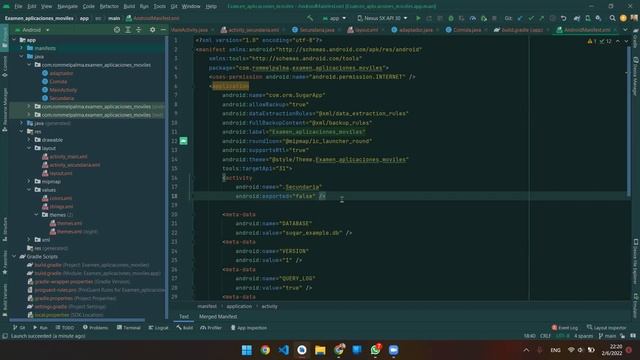Show hidden editor tabs chevron

pos(625,30)
